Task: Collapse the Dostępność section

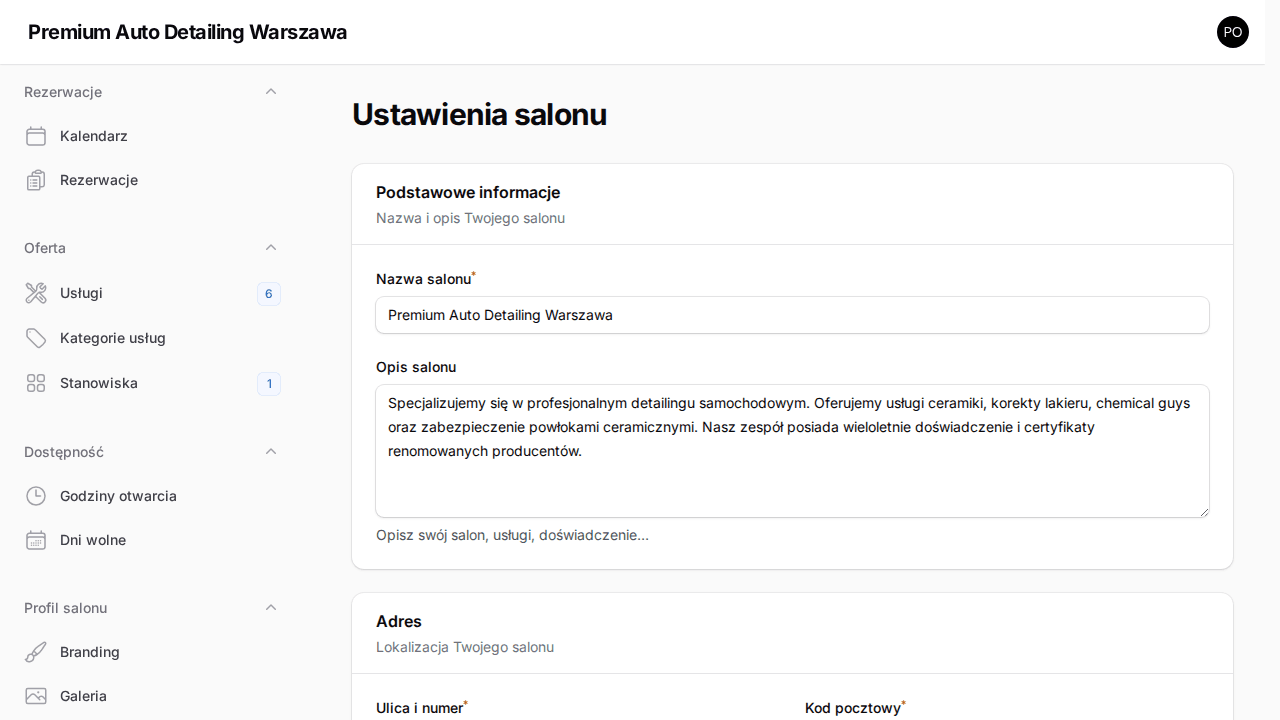Action: pyautogui.click(x=271, y=451)
